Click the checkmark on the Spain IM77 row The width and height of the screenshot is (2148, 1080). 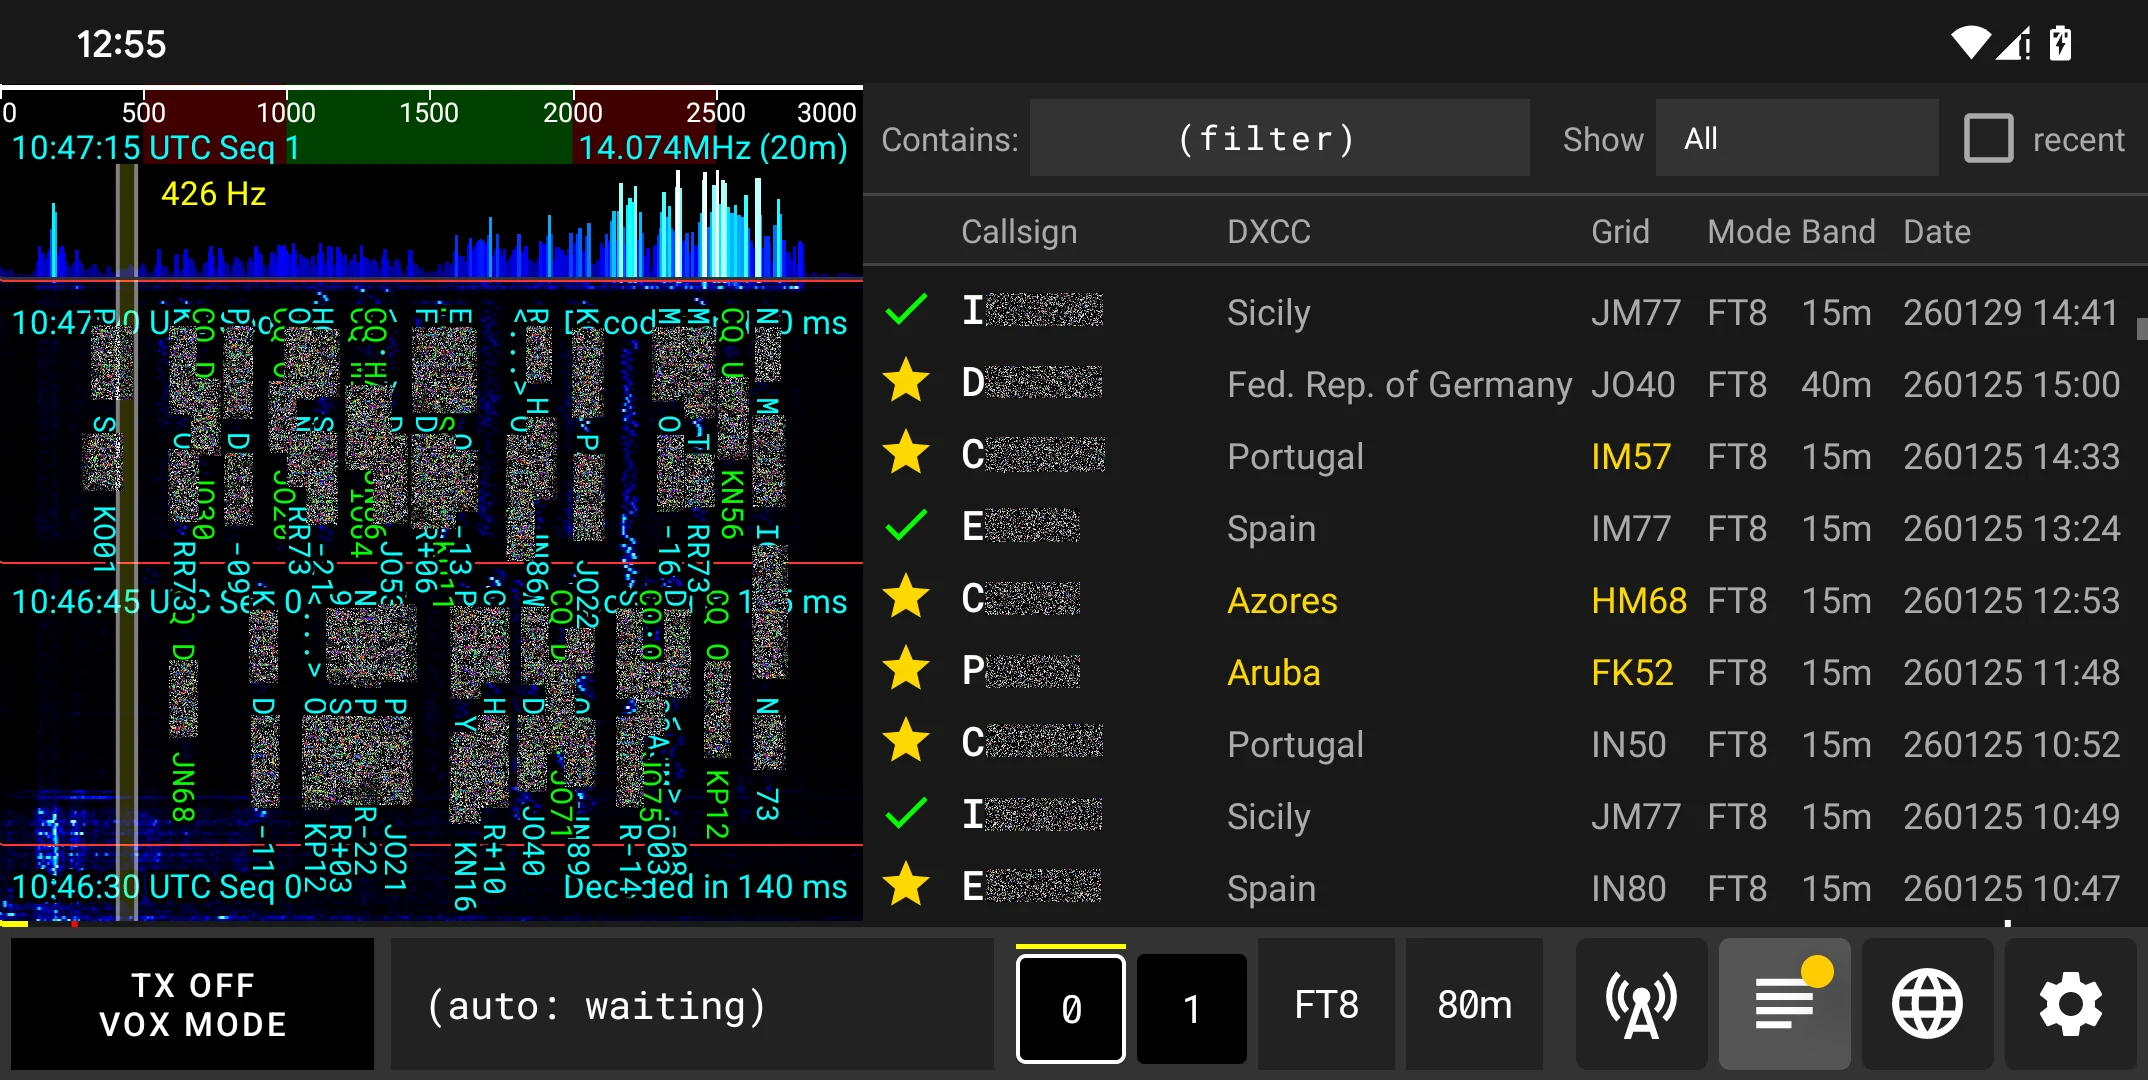(x=906, y=526)
